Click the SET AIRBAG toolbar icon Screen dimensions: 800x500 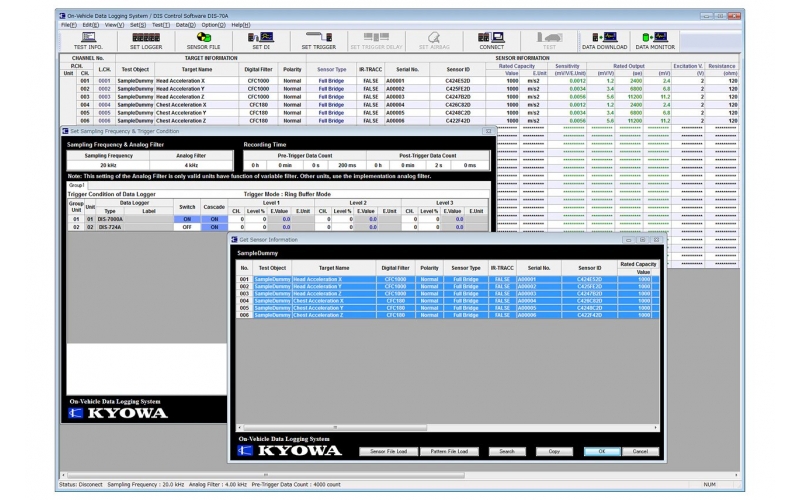point(434,41)
